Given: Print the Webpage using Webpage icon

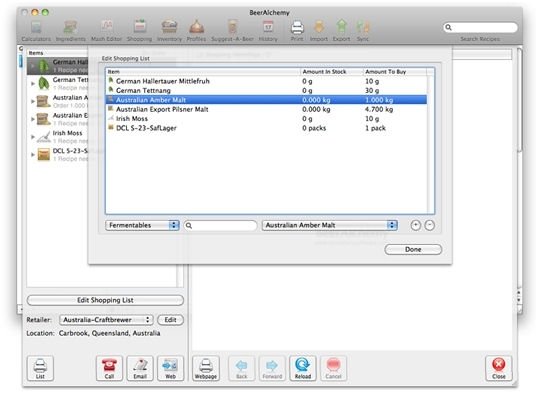Looking at the screenshot, I should coord(206,368).
